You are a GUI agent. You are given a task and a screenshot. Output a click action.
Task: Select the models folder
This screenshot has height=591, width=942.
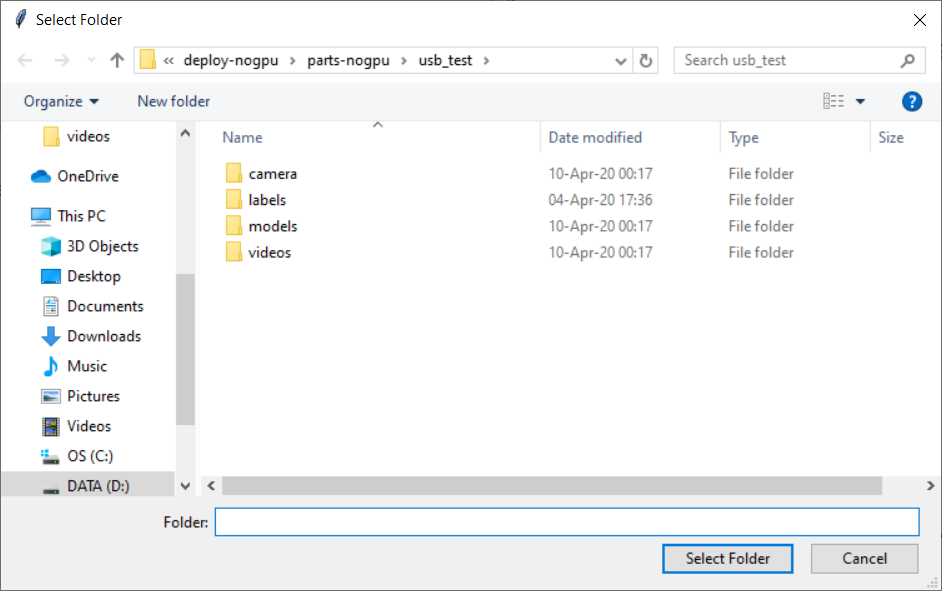[273, 226]
